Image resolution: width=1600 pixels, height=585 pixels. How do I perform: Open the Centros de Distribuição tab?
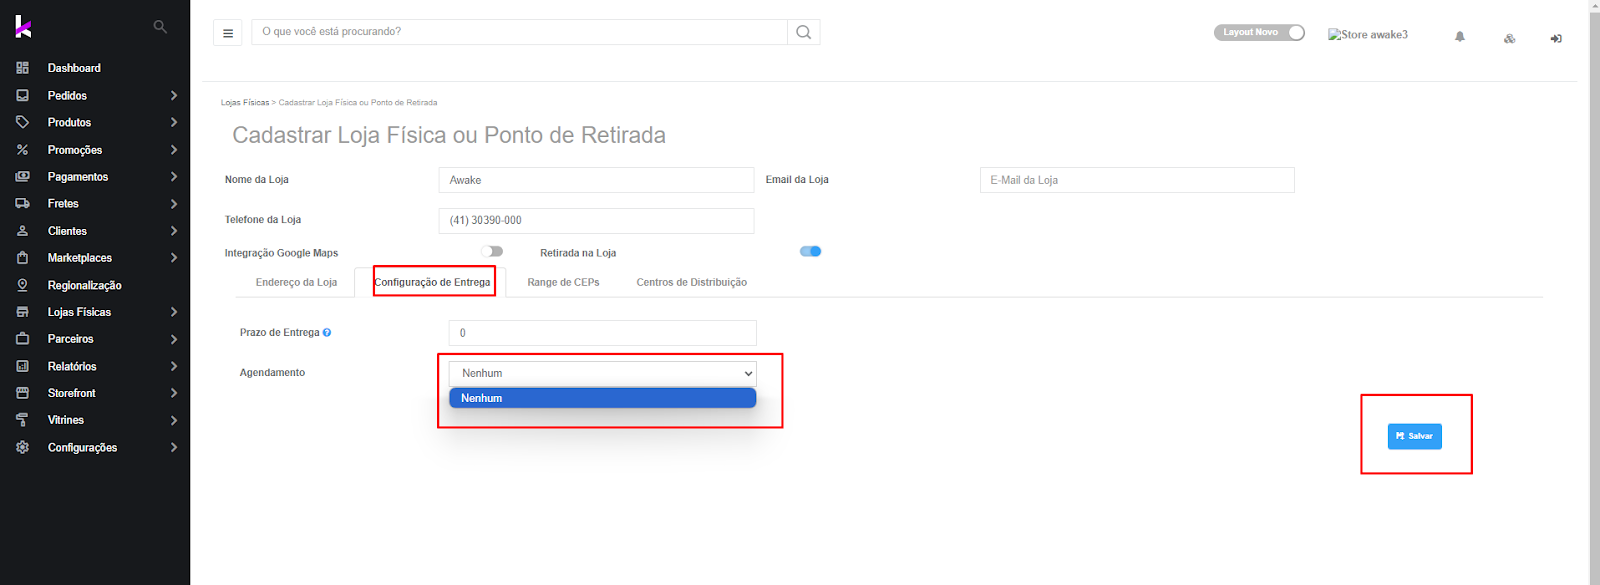pos(692,282)
